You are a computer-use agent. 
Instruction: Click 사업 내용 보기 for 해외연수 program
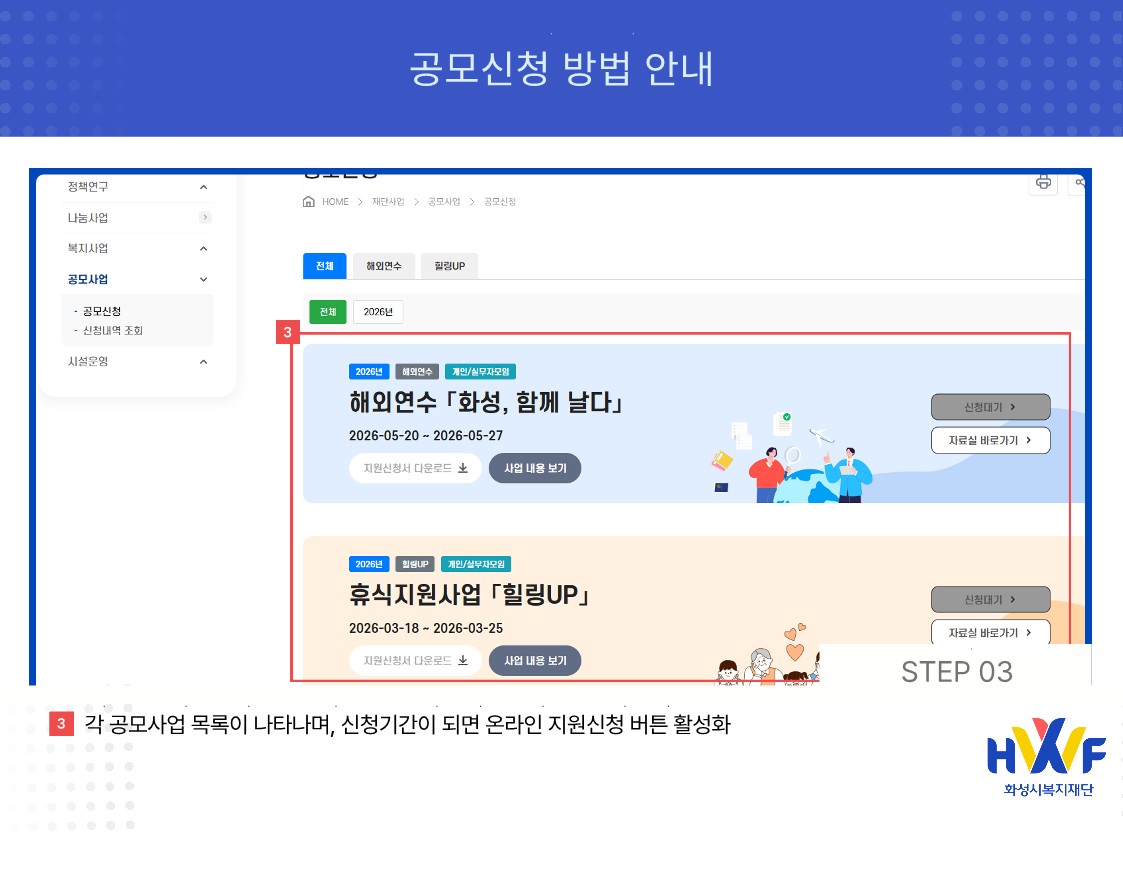(x=534, y=468)
